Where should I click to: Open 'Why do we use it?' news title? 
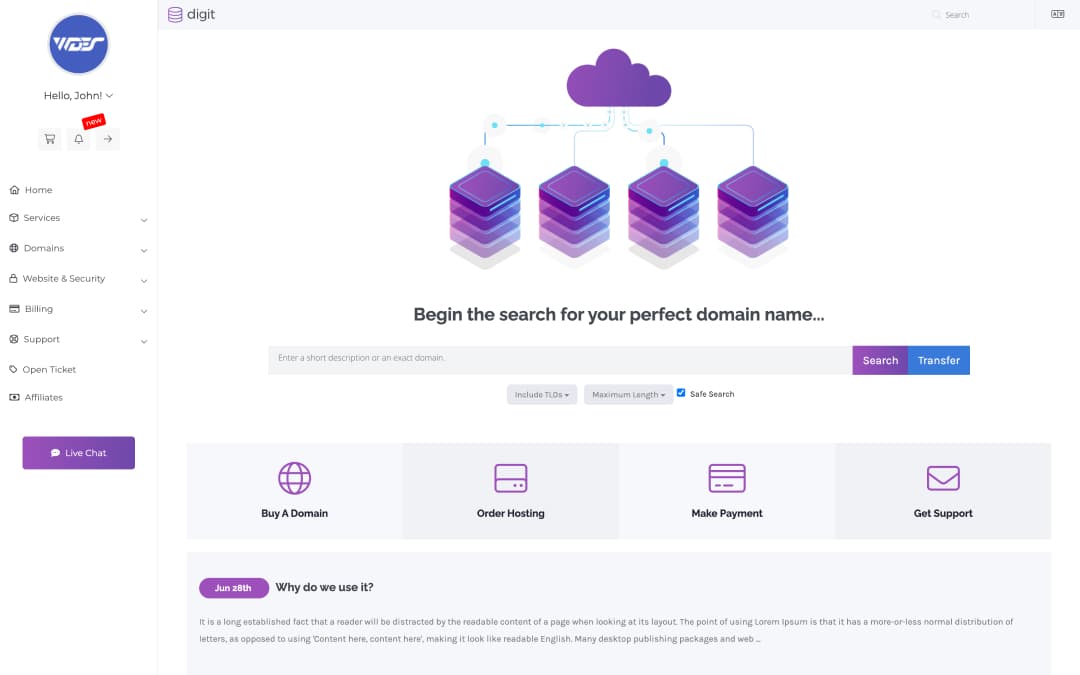(x=324, y=587)
